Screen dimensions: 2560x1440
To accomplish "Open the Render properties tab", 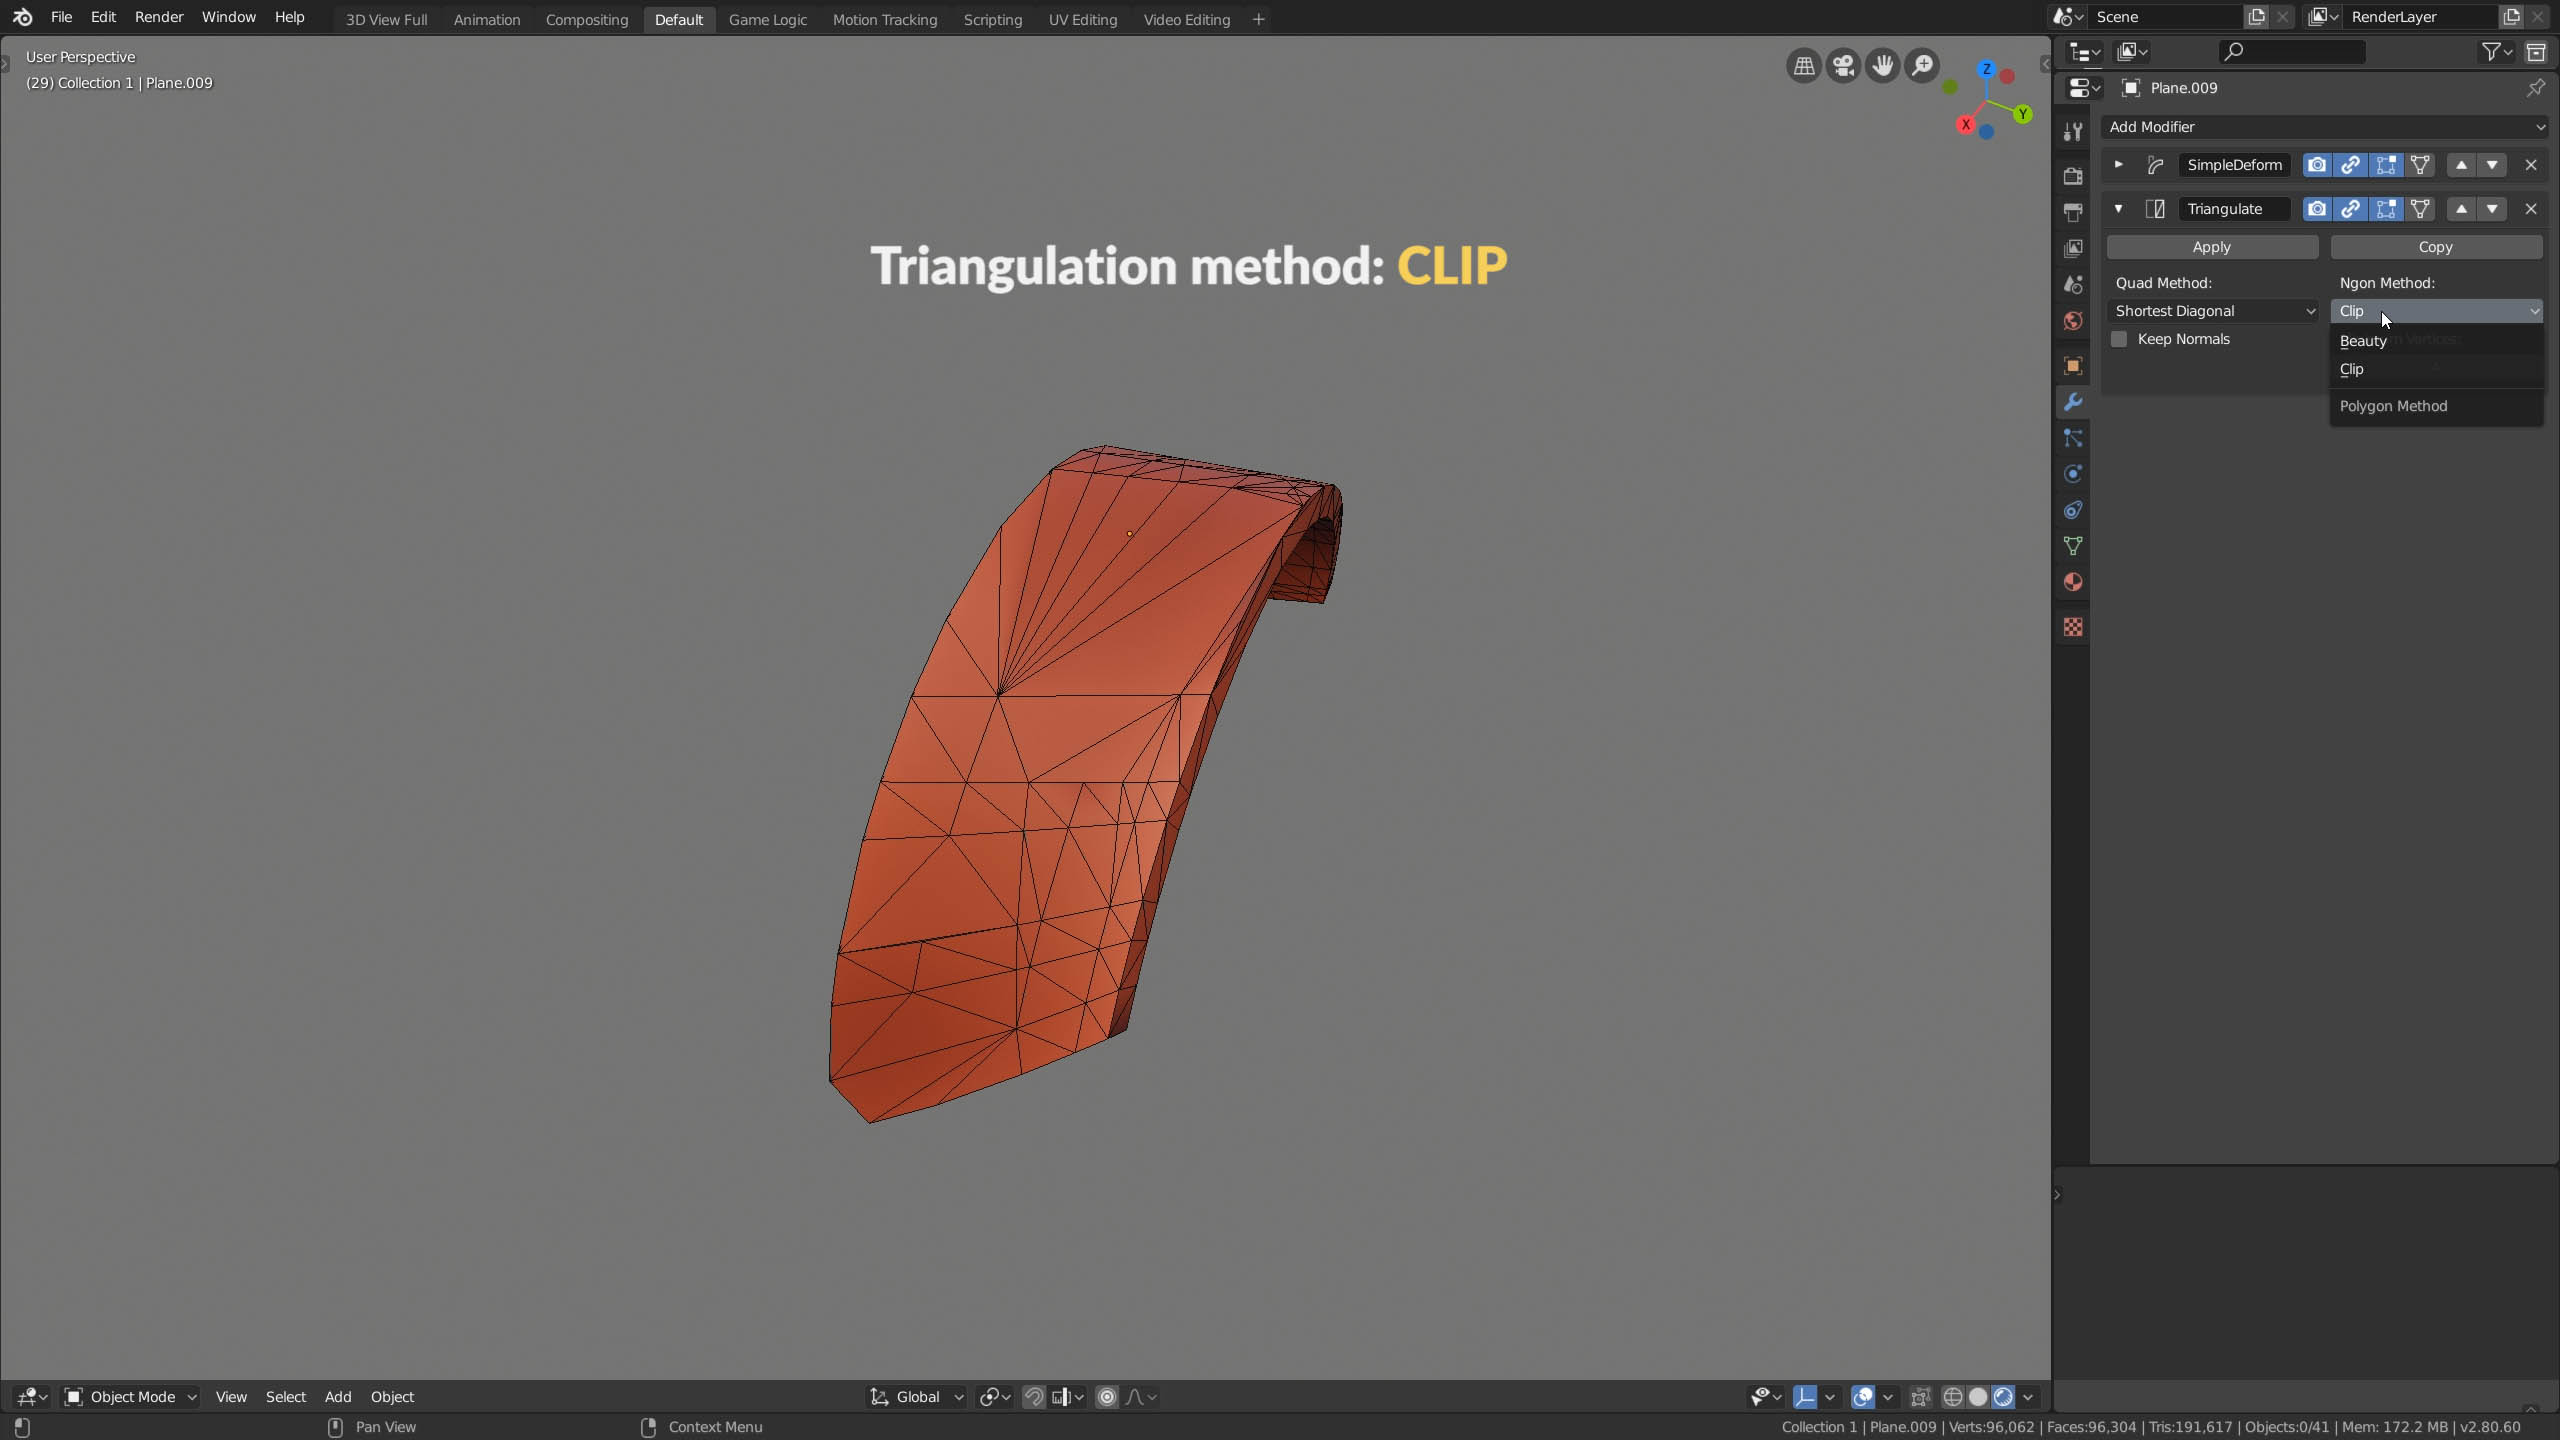I will (x=2073, y=176).
